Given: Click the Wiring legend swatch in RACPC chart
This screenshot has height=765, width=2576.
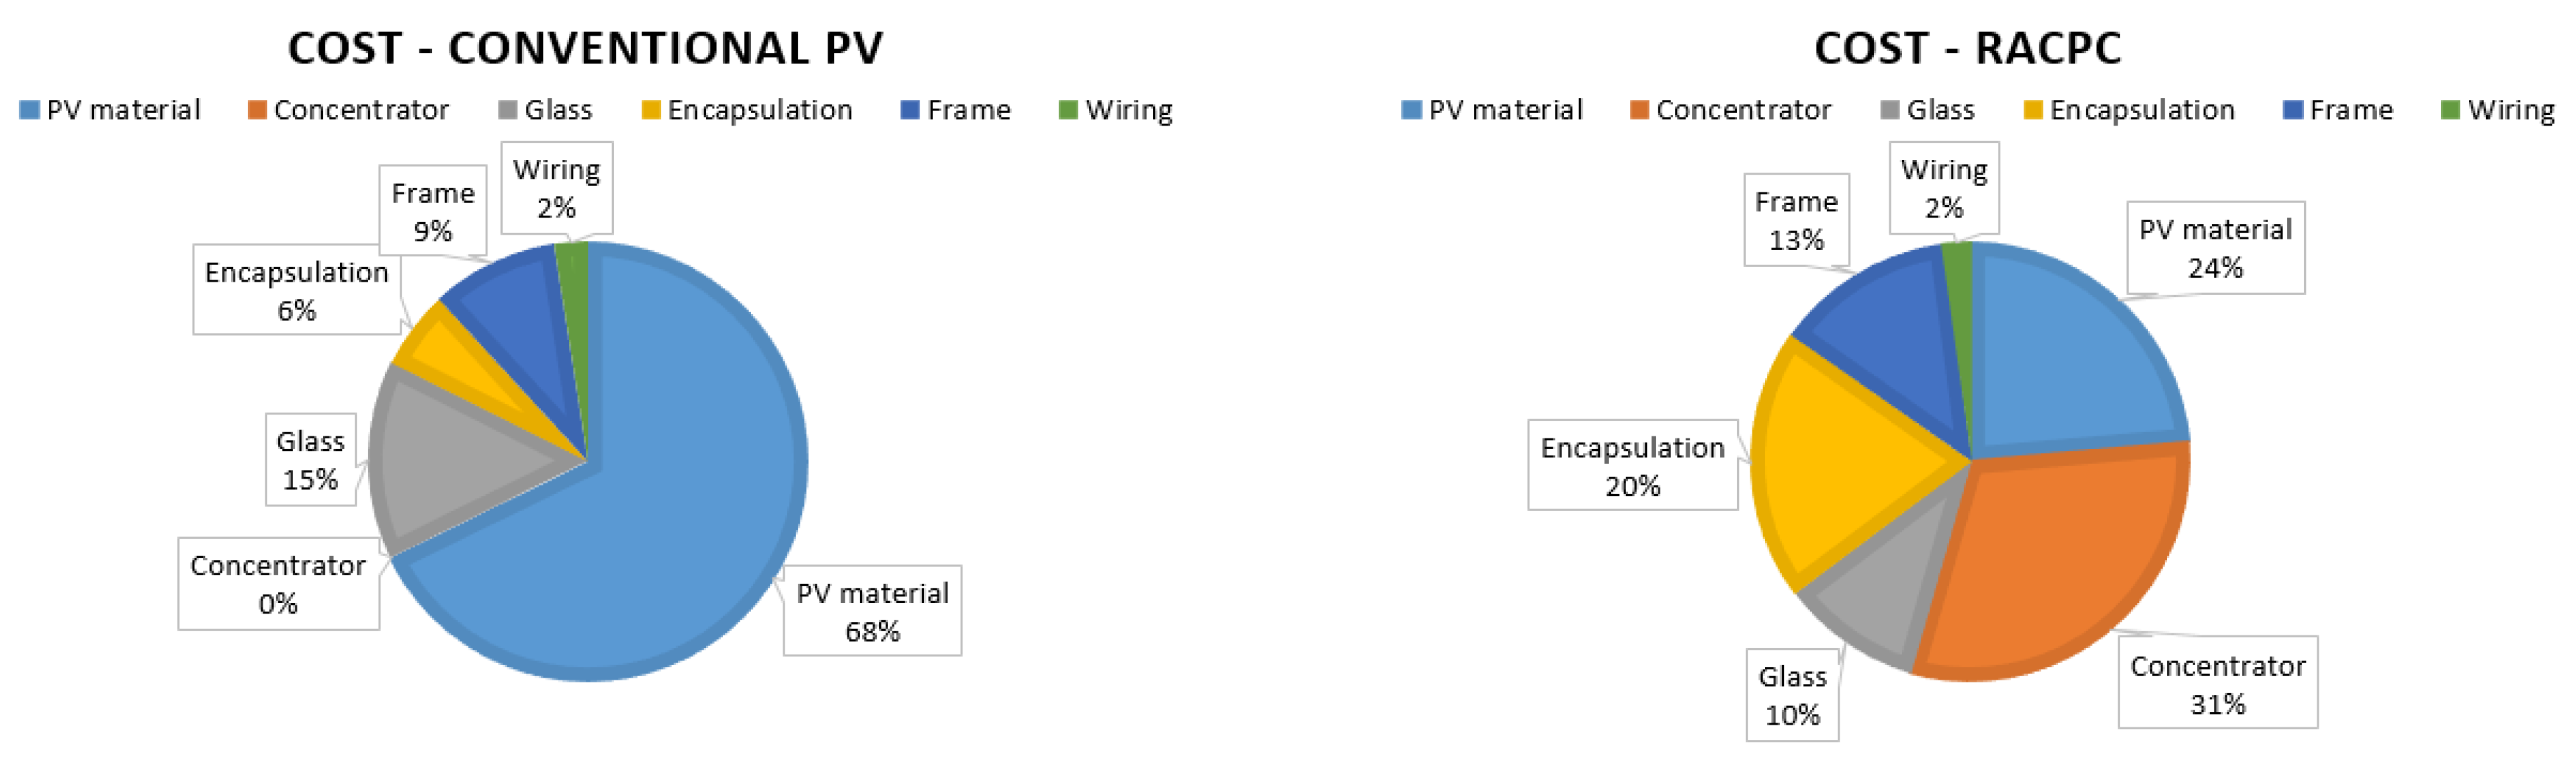Looking at the screenshot, I should (x=2450, y=110).
